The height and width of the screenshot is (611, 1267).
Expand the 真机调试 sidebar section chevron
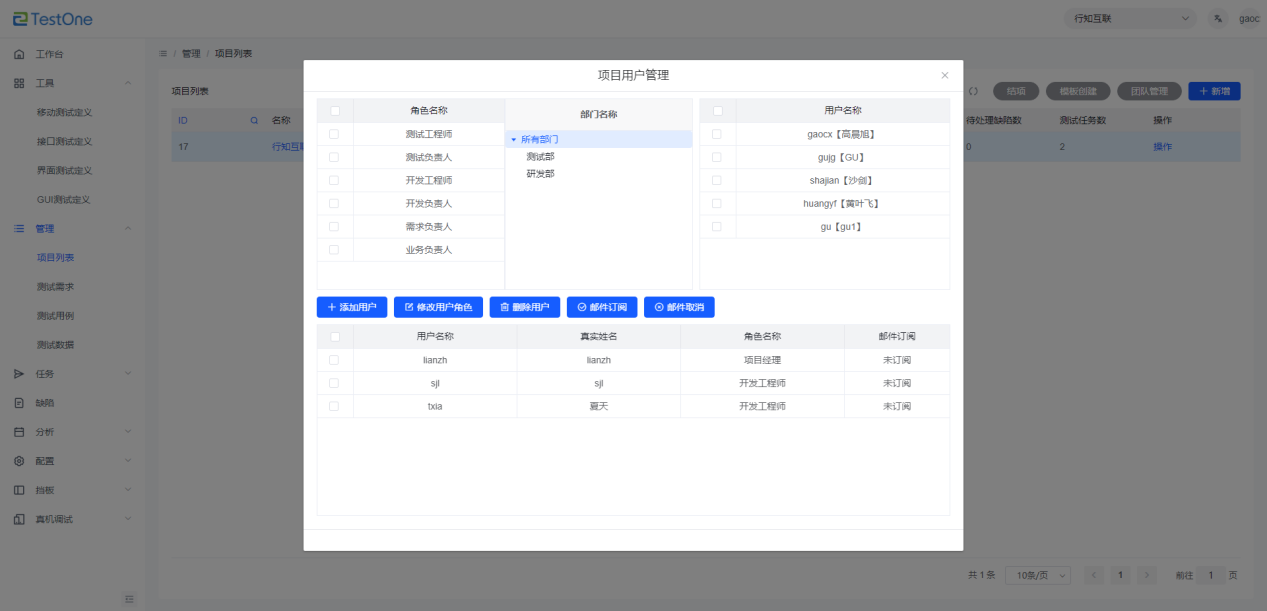pos(128,519)
